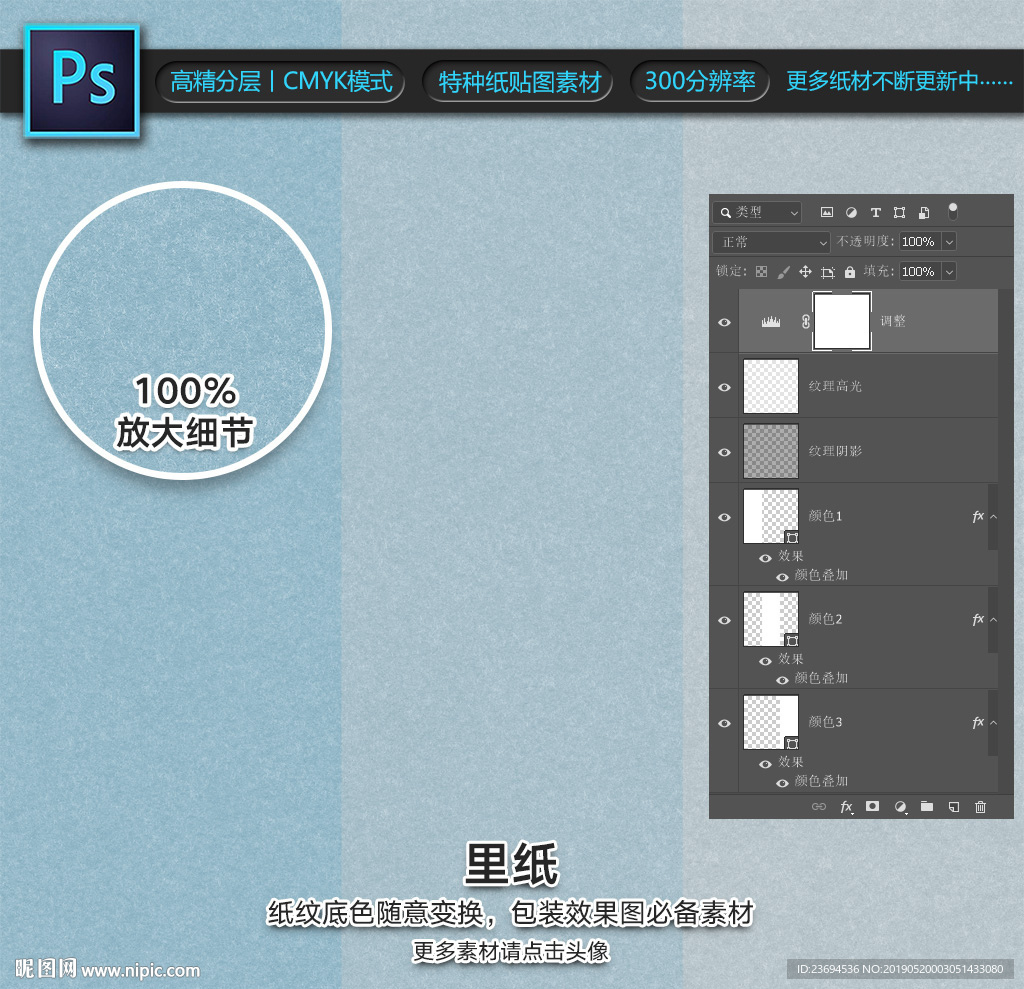
Task: Click the shape layer filter icon
Action: pos(899,212)
